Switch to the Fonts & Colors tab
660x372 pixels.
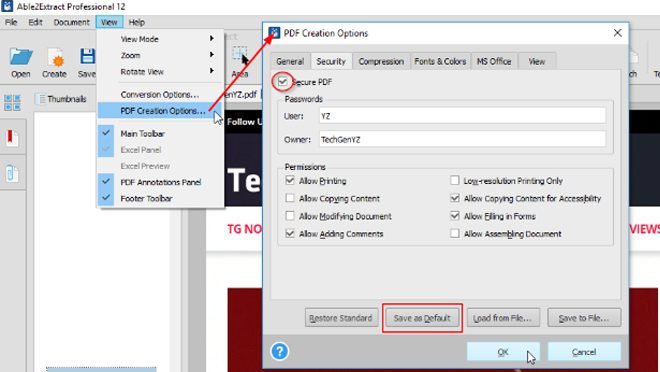(440, 61)
